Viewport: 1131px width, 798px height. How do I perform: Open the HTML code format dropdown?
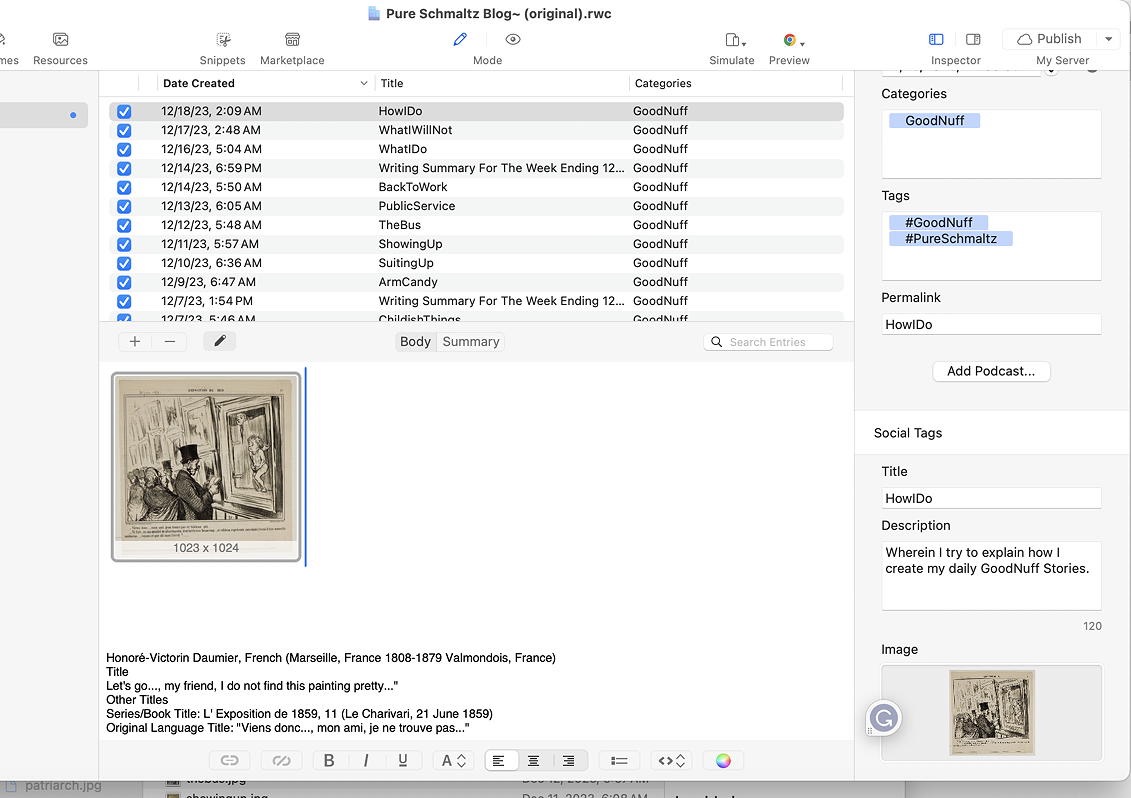tap(672, 760)
